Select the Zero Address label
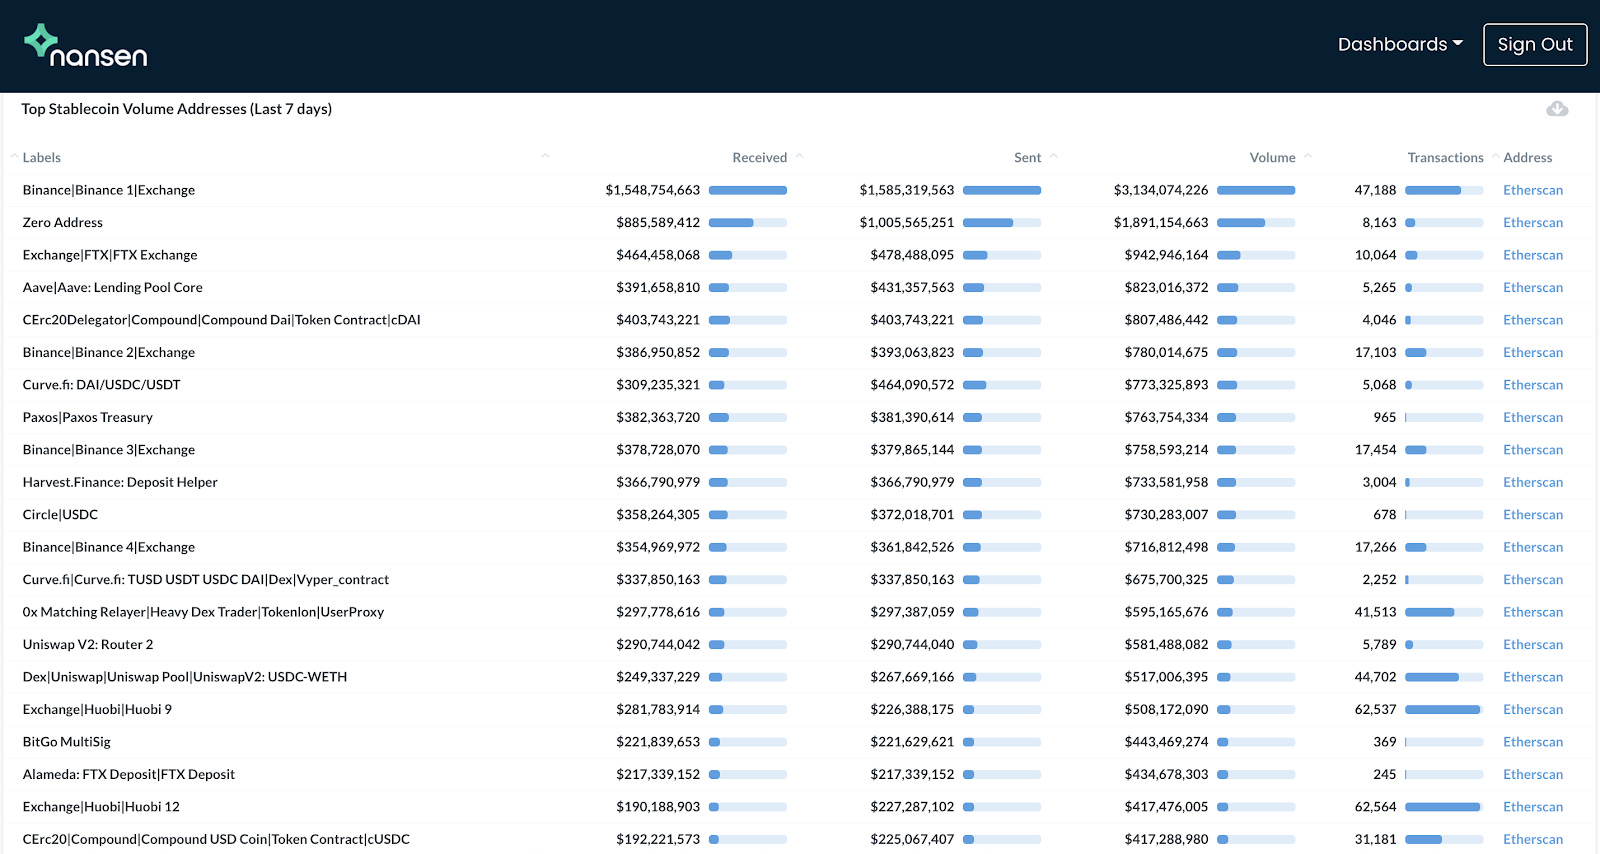1600x854 pixels. 63,222
